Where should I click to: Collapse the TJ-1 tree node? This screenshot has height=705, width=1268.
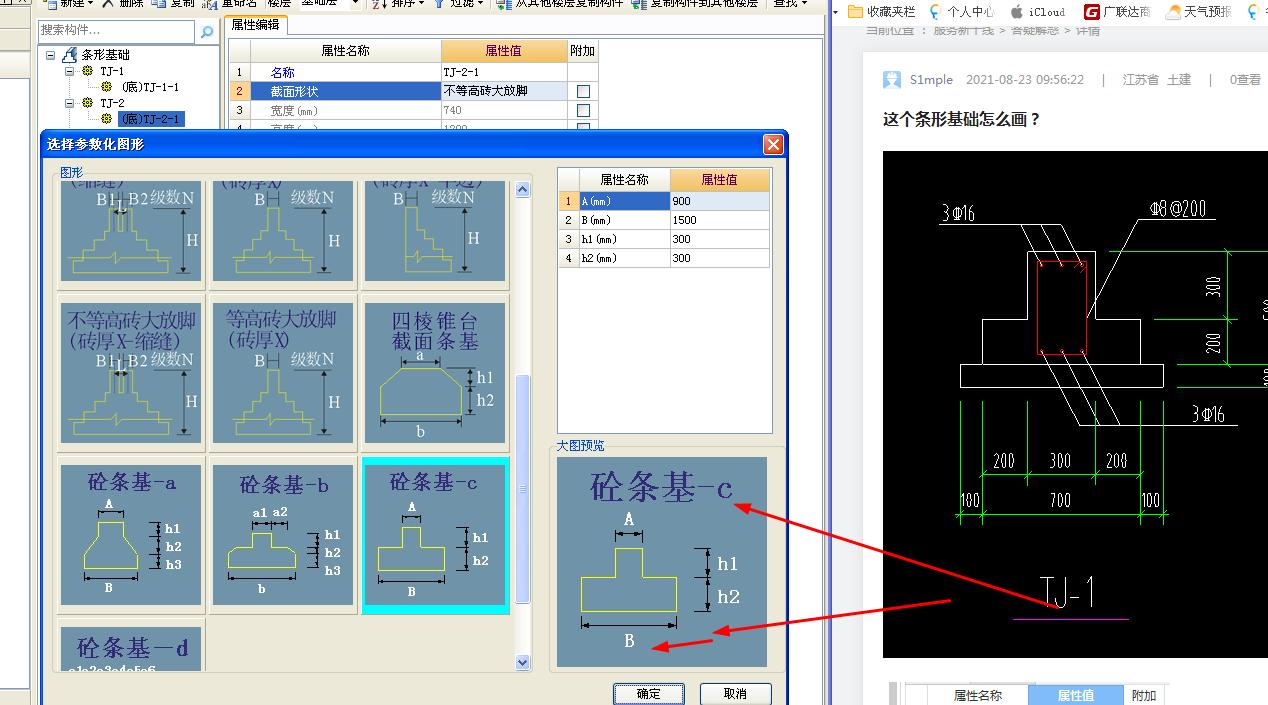70,71
